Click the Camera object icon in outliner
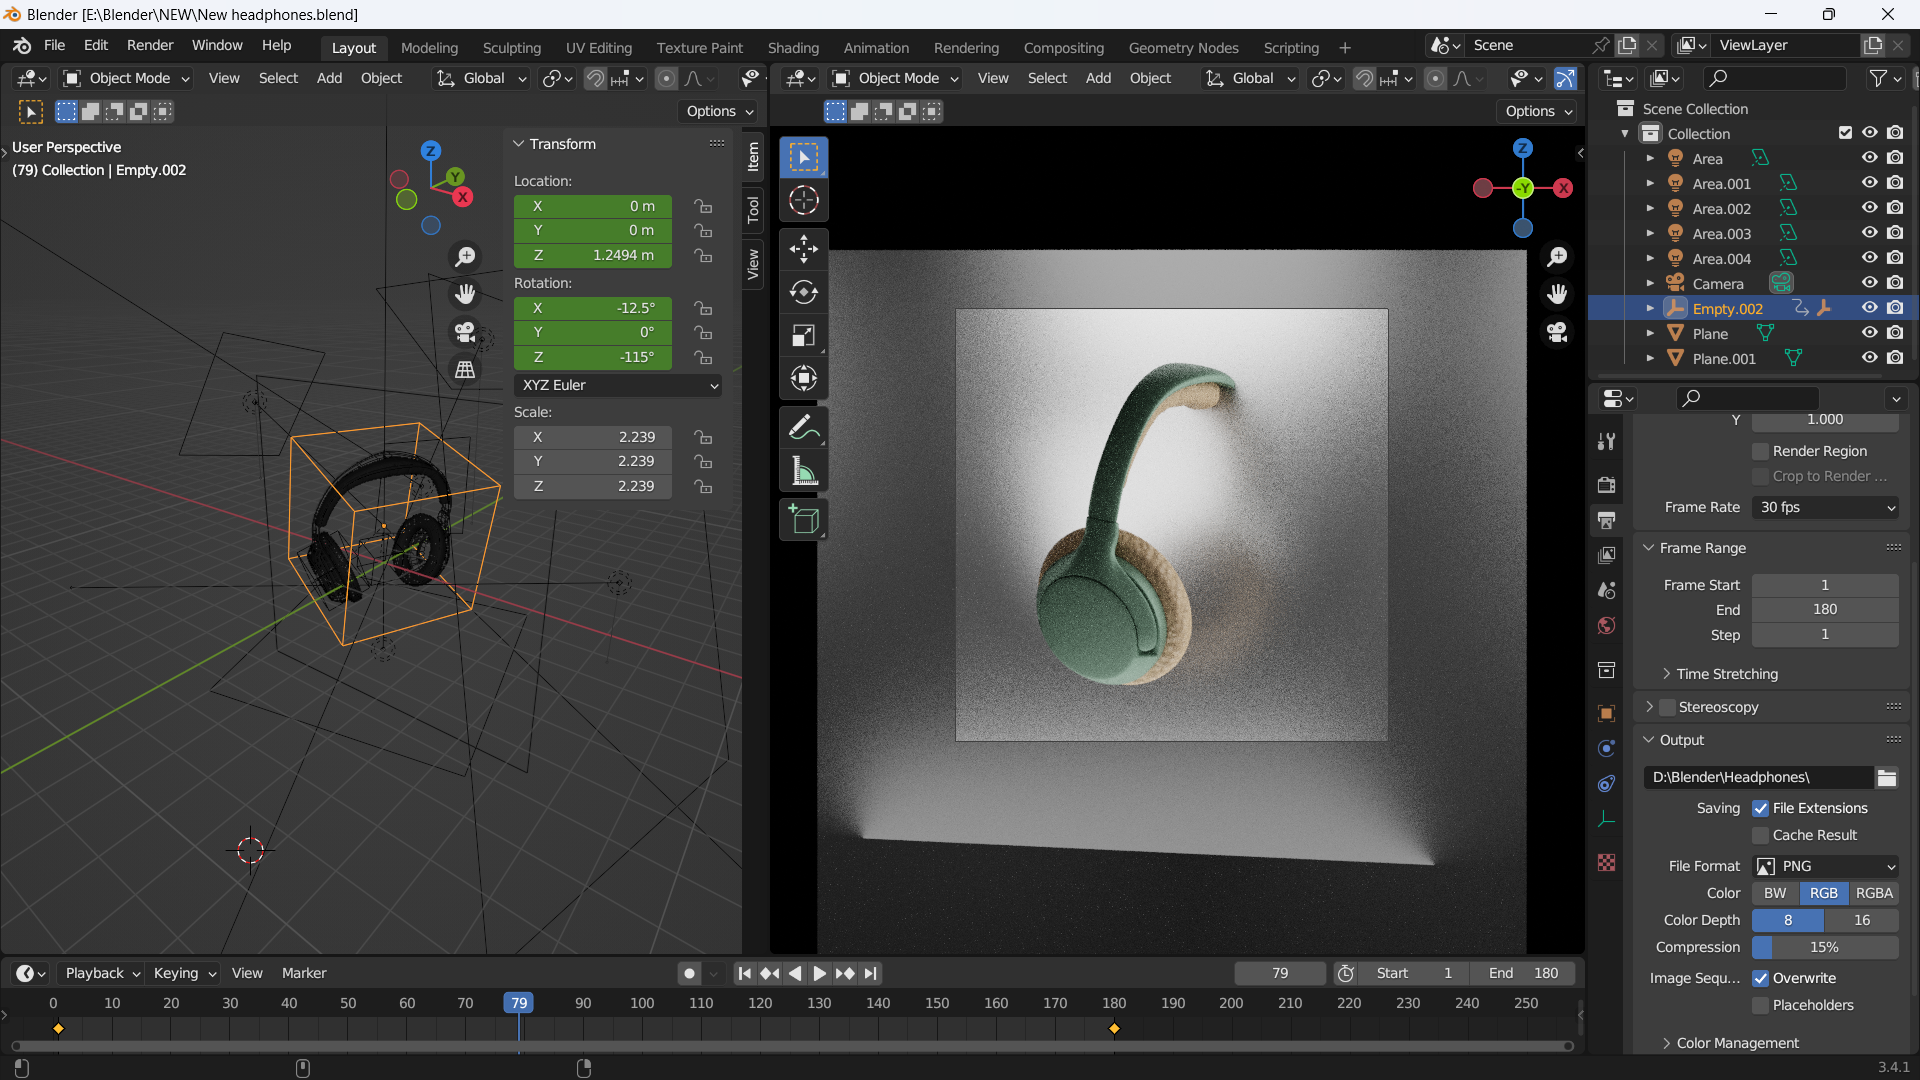This screenshot has height=1080, width=1920. tap(1675, 282)
